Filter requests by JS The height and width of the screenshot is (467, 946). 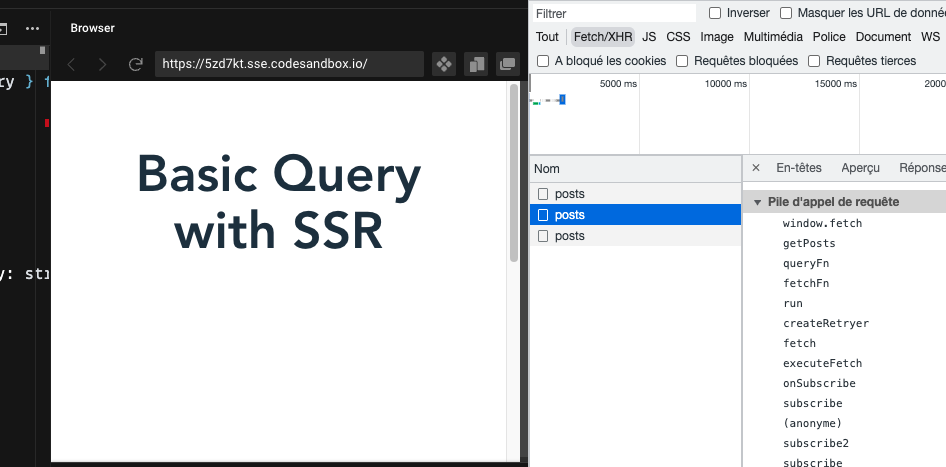click(x=649, y=37)
